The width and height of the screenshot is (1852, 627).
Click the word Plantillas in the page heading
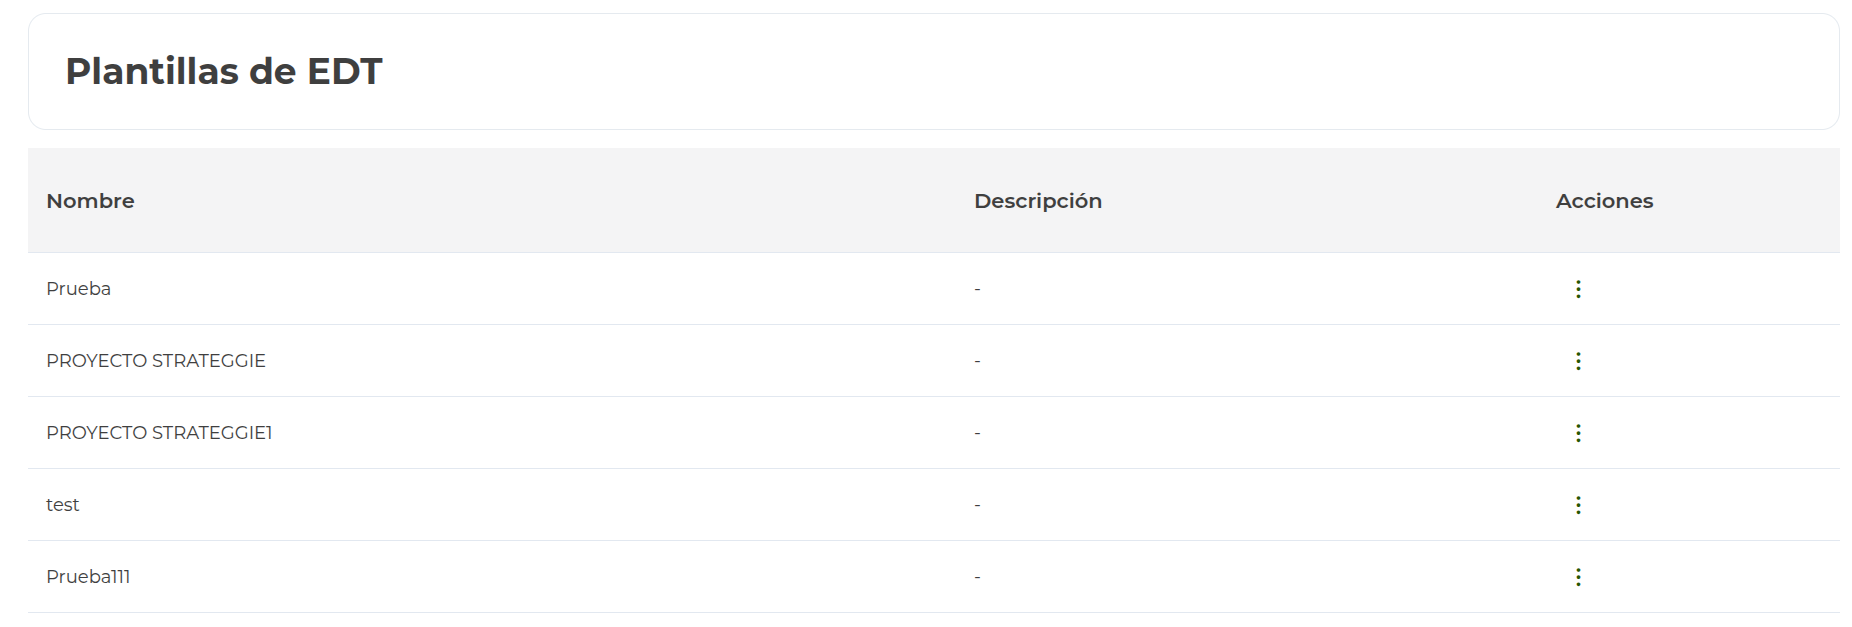[152, 72]
